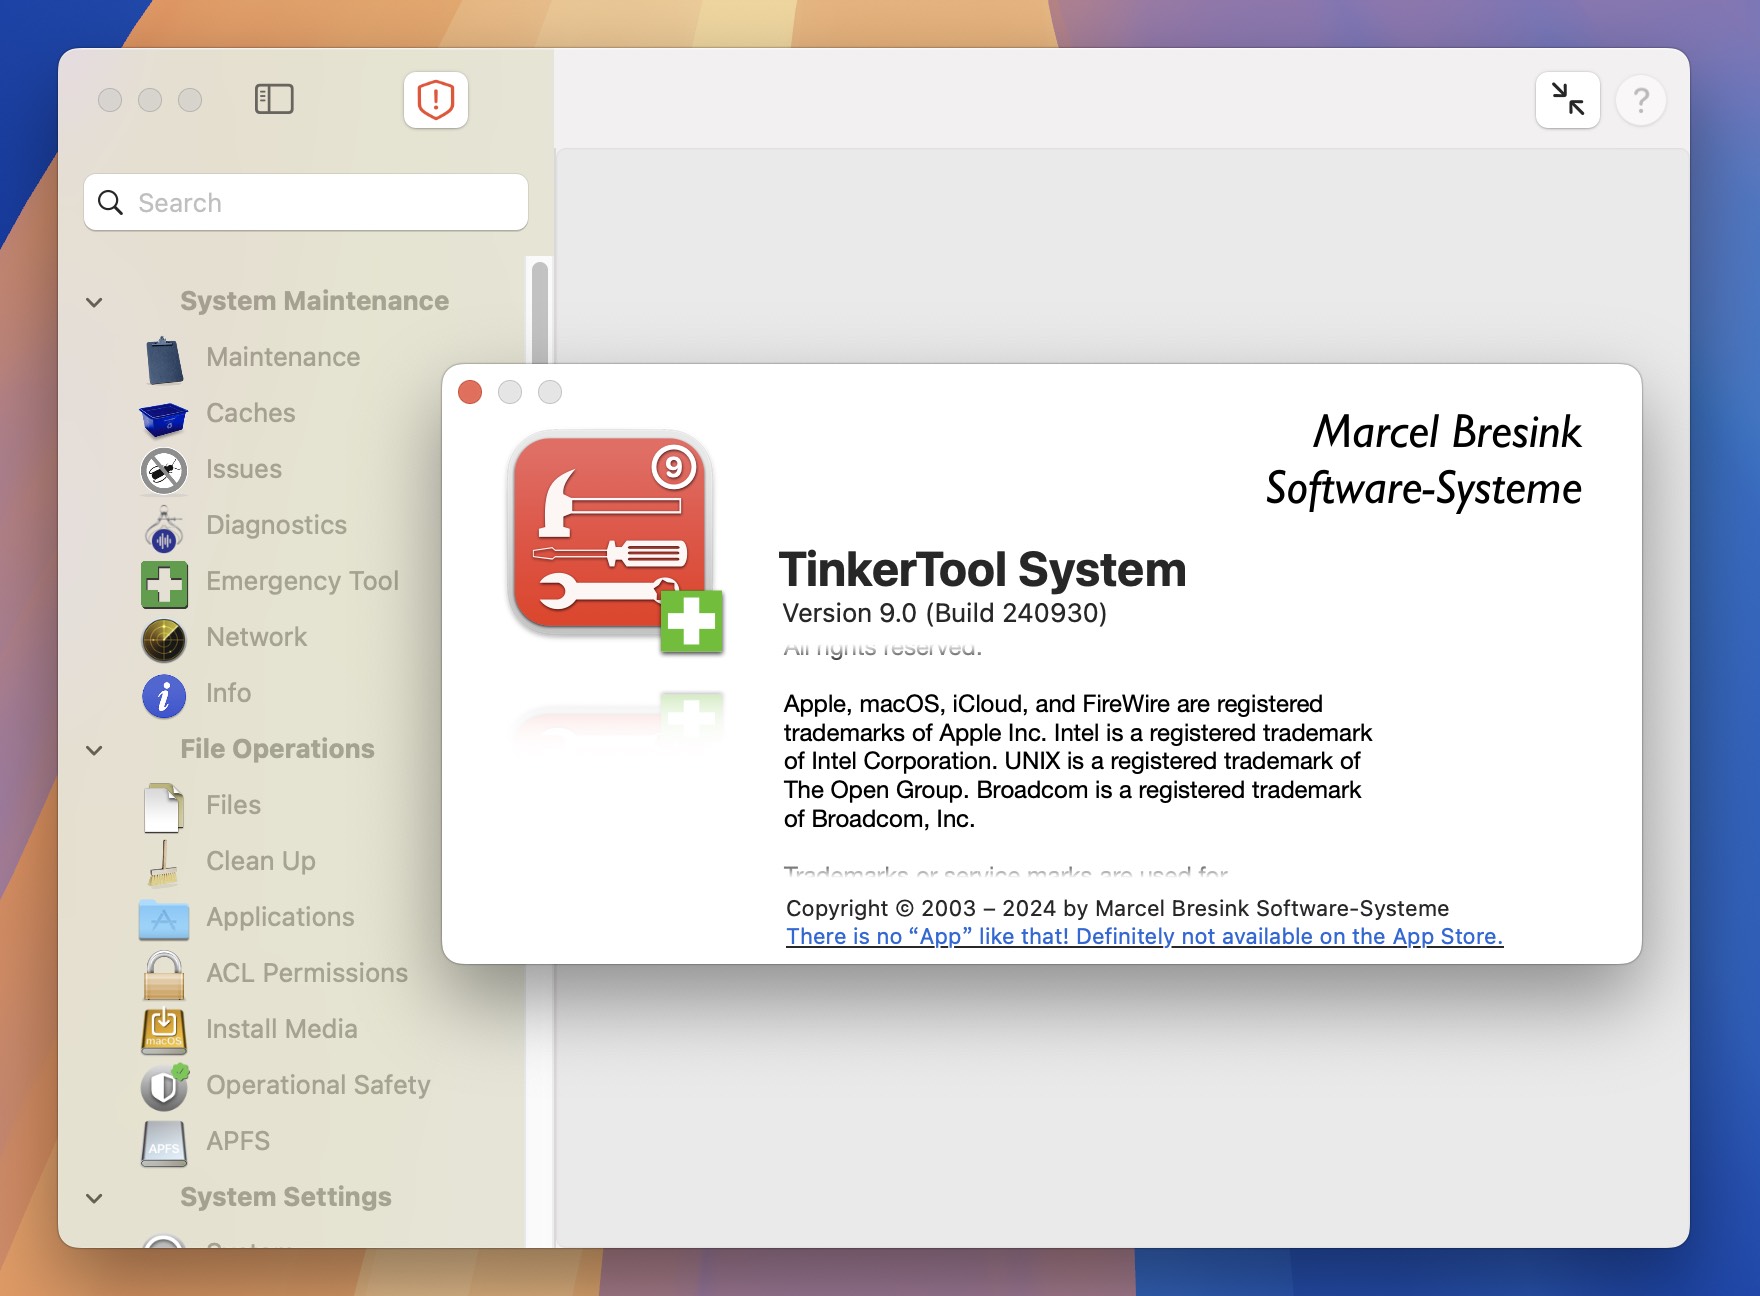1760x1296 pixels.
Task: Click the Marcel Bresink Software-Systeme logo text
Action: tap(1424, 460)
